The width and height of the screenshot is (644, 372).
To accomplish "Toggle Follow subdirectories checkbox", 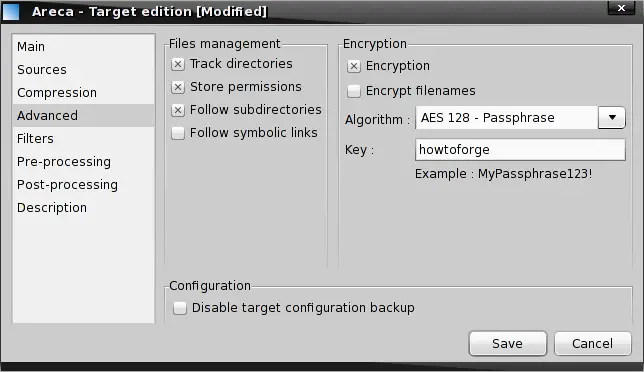I will click(178, 110).
